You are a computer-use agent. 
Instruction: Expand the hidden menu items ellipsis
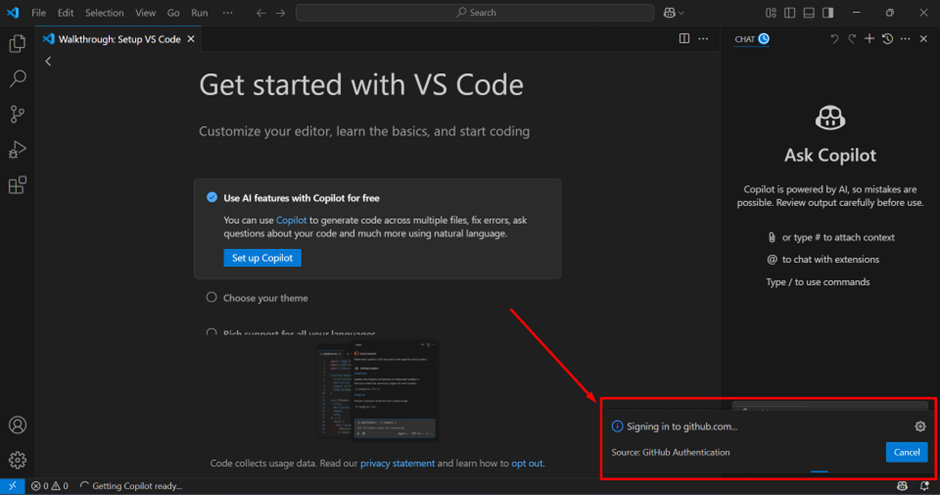coord(228,13)
